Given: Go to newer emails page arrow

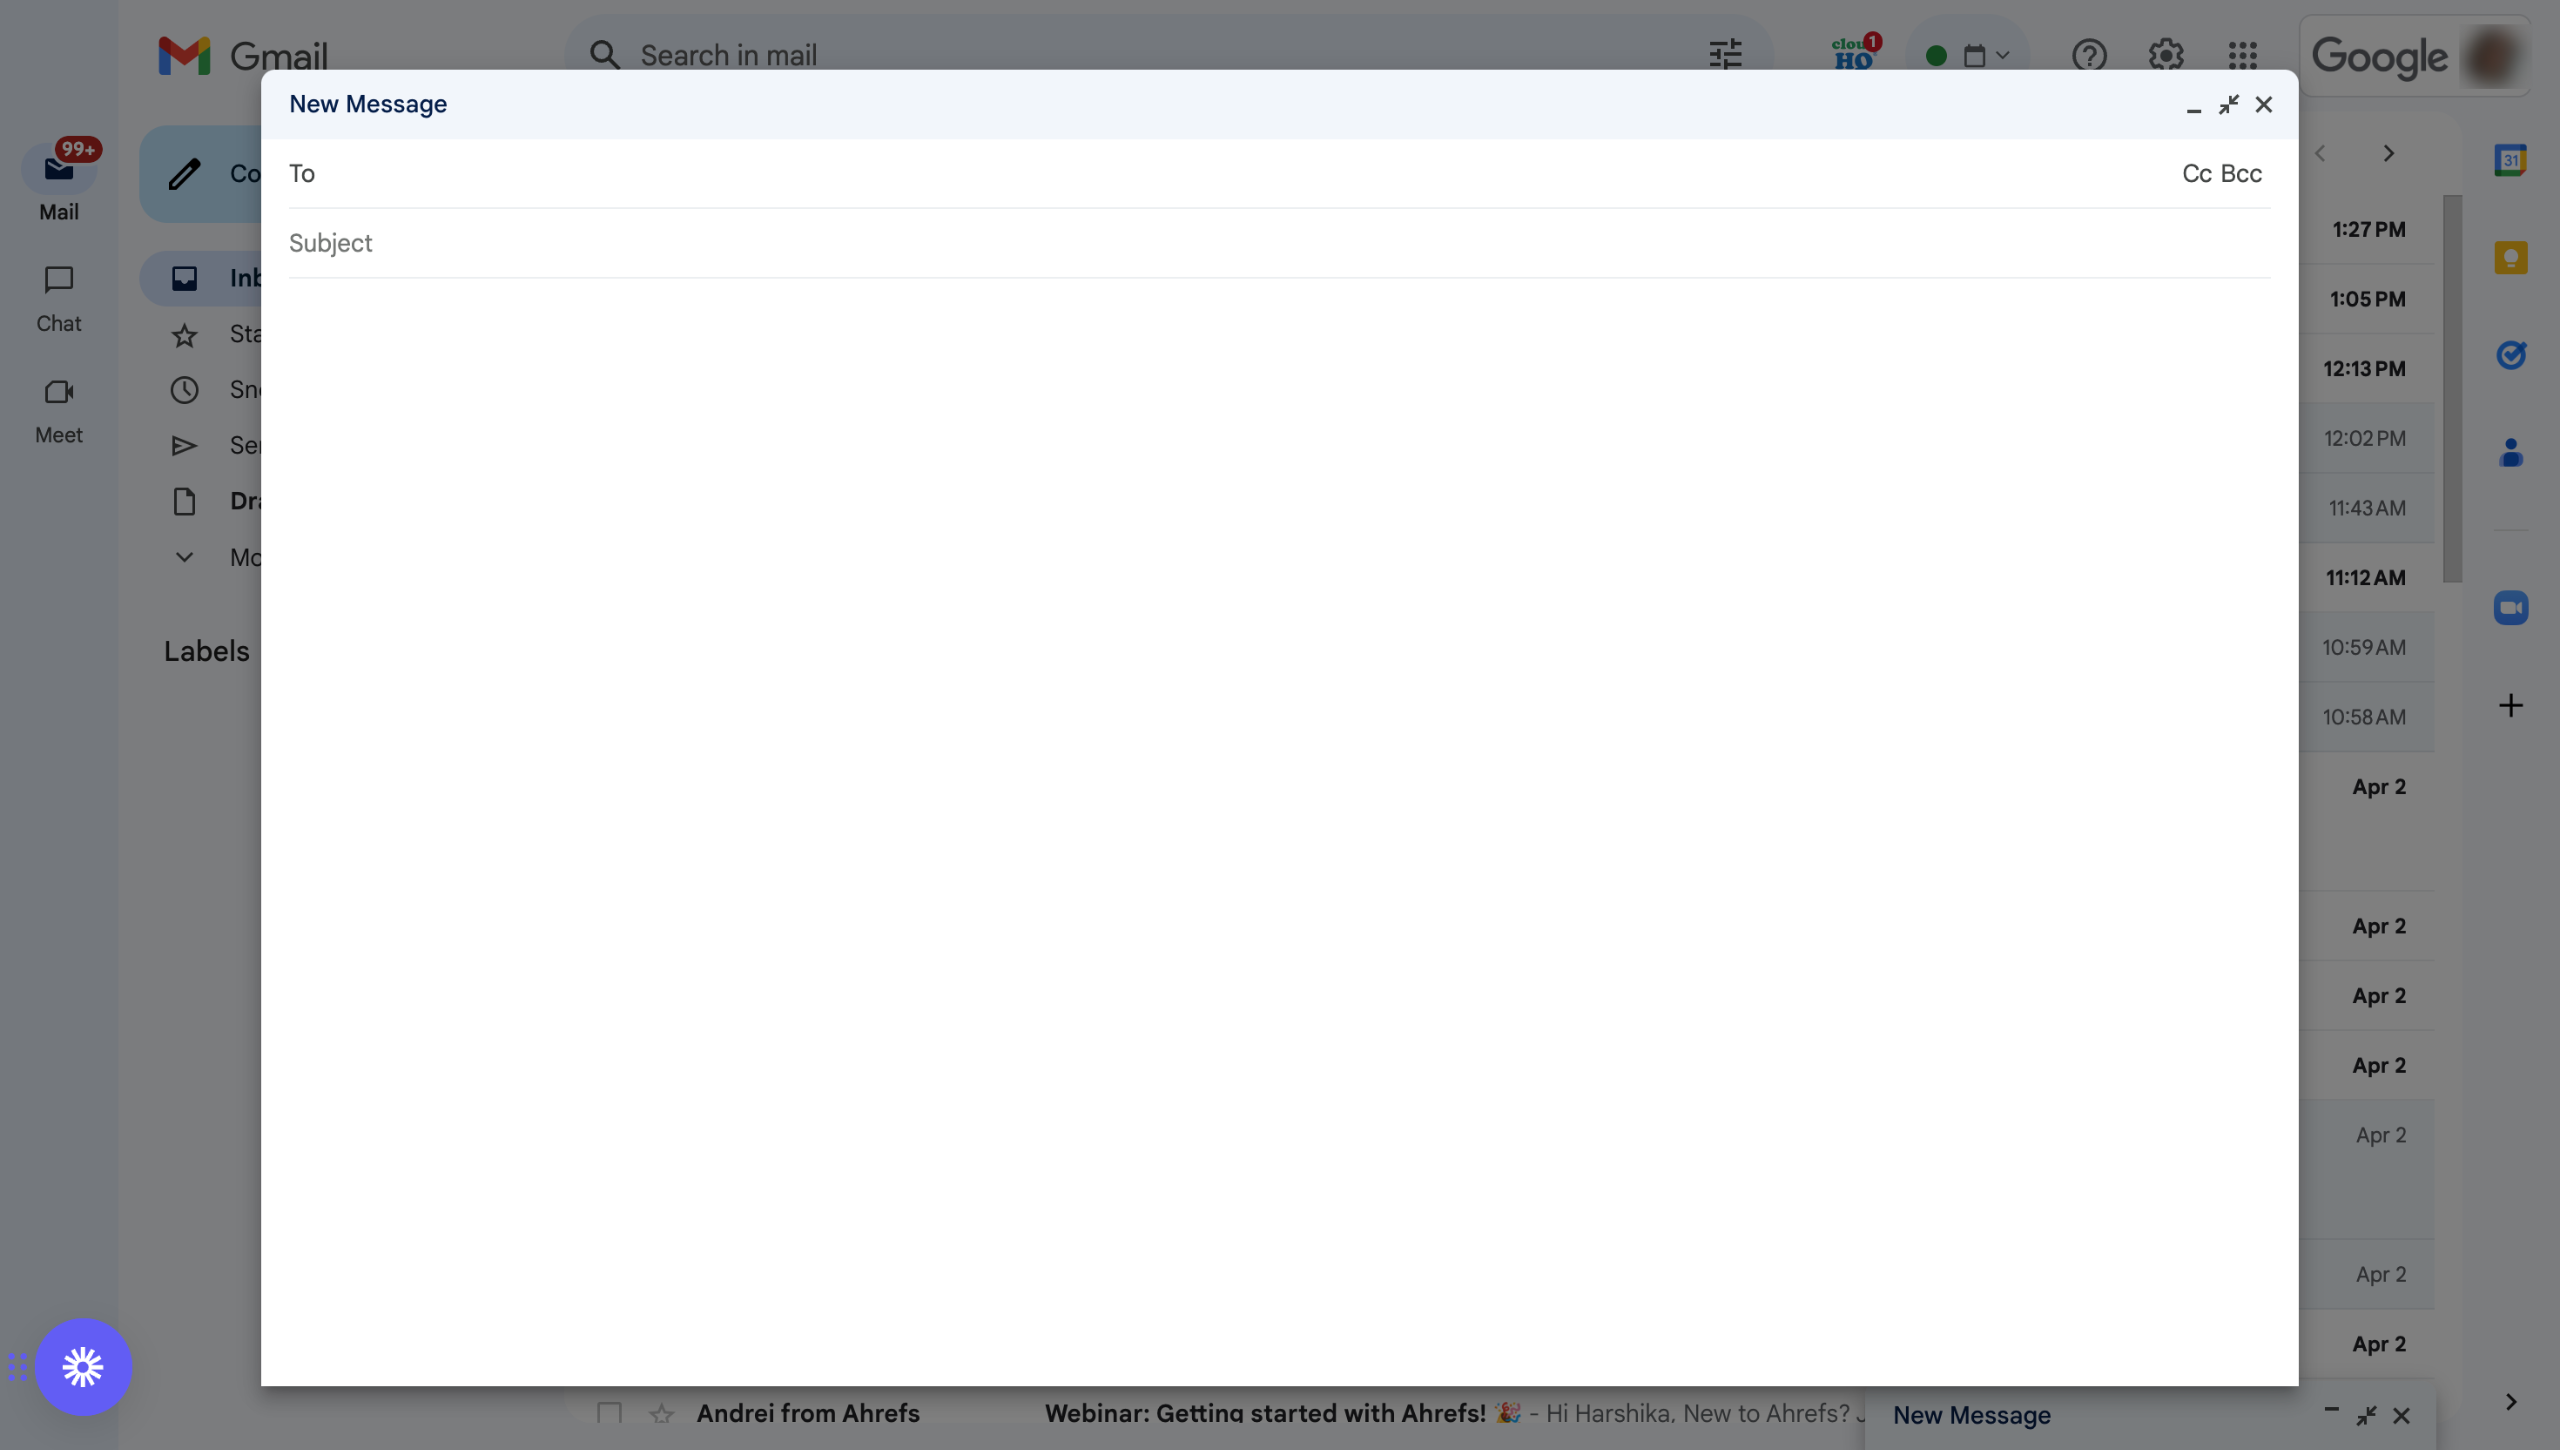Looking at the screenshot, I should (x=2320, y=153).
